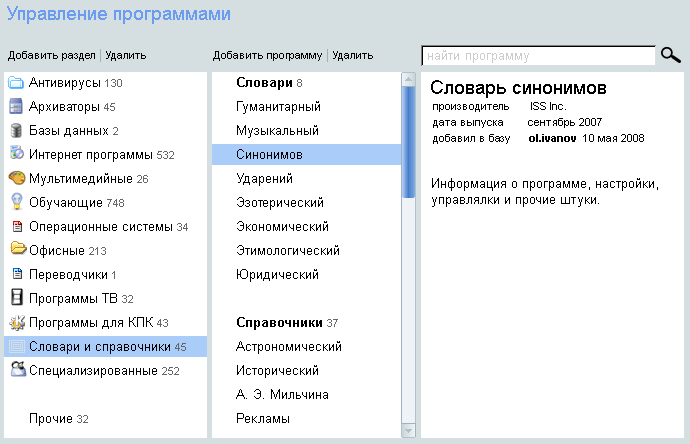Screen dimensions: 690x444
Task: Click the Добавить раздел link
Action: (51, 56)
